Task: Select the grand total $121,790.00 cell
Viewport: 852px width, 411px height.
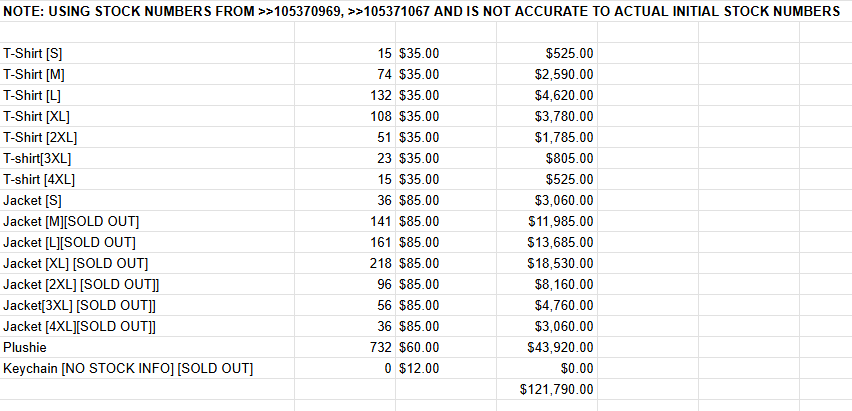Action: coord(547,389)
